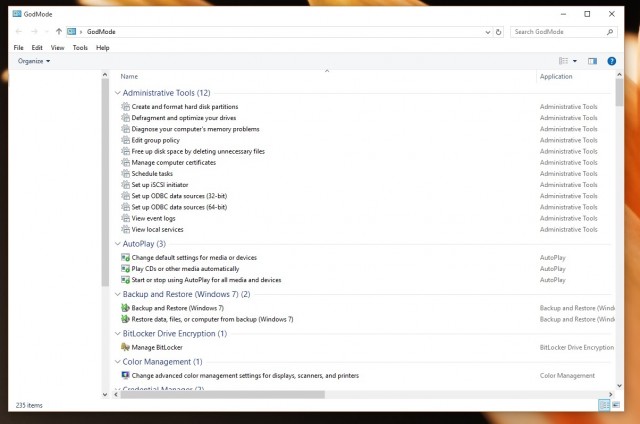
Task: Sort by the Application column header
Action: 556,77
